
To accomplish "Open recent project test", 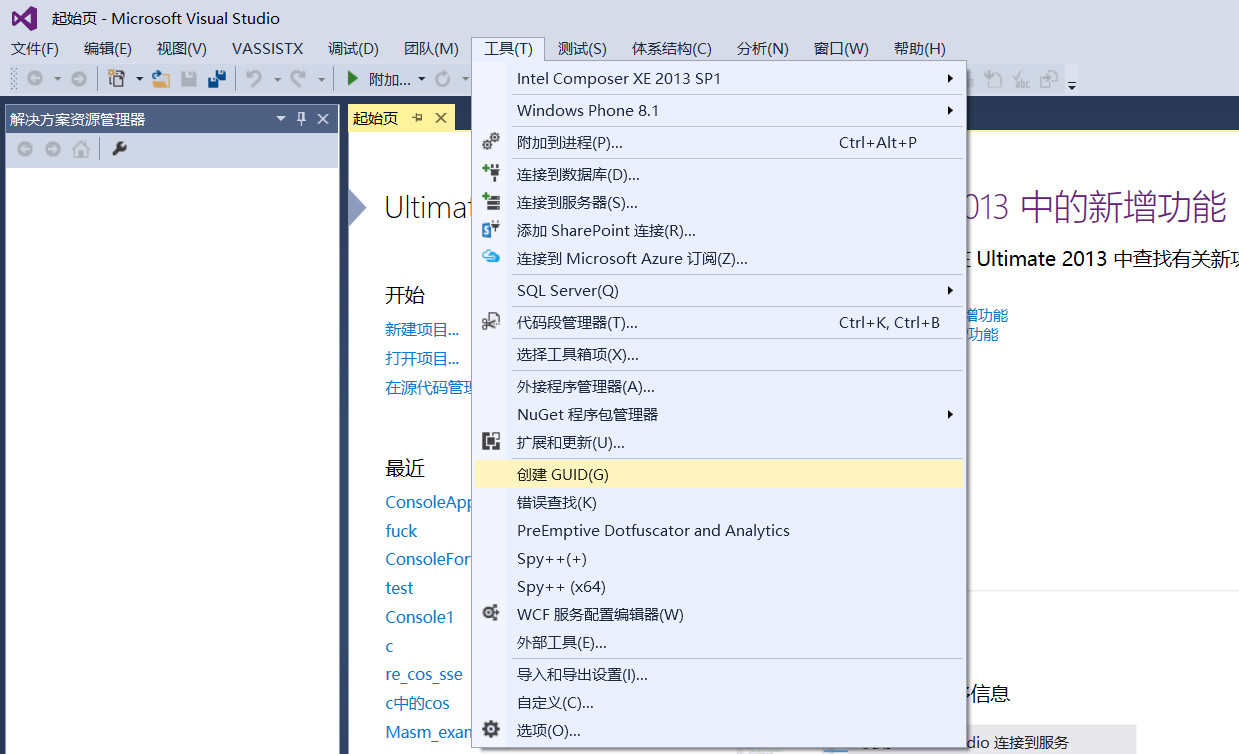I will 399,588.
